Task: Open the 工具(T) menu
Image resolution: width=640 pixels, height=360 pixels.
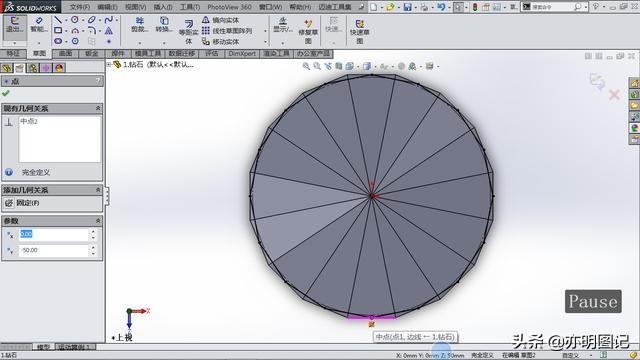Action: tap(190, 7)
